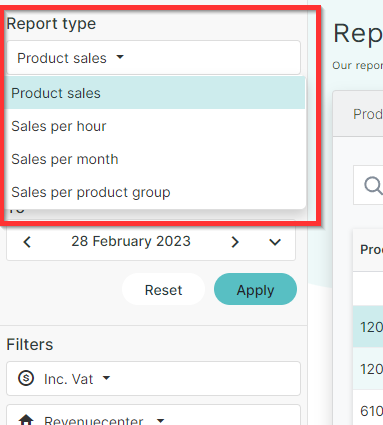Pick Sales per product group option
The image size is (383, 425).
pyautogui.click(x=155, y=192)
